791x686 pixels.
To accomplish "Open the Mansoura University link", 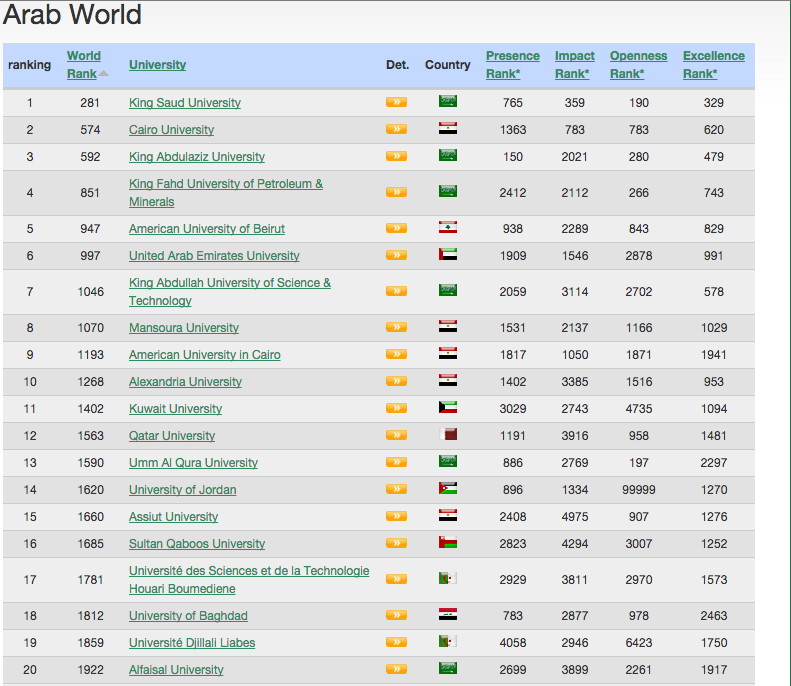I will click(184, 328).
